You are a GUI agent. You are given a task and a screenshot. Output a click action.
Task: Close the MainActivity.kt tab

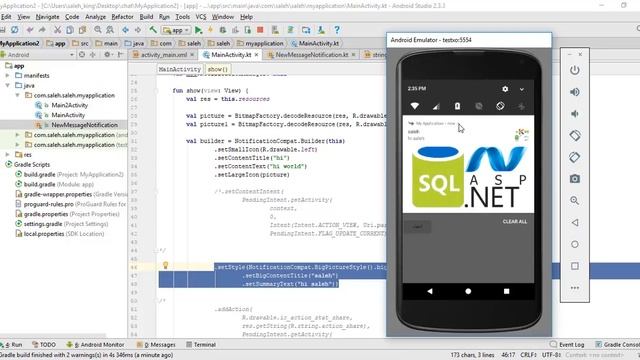point(256,54)
